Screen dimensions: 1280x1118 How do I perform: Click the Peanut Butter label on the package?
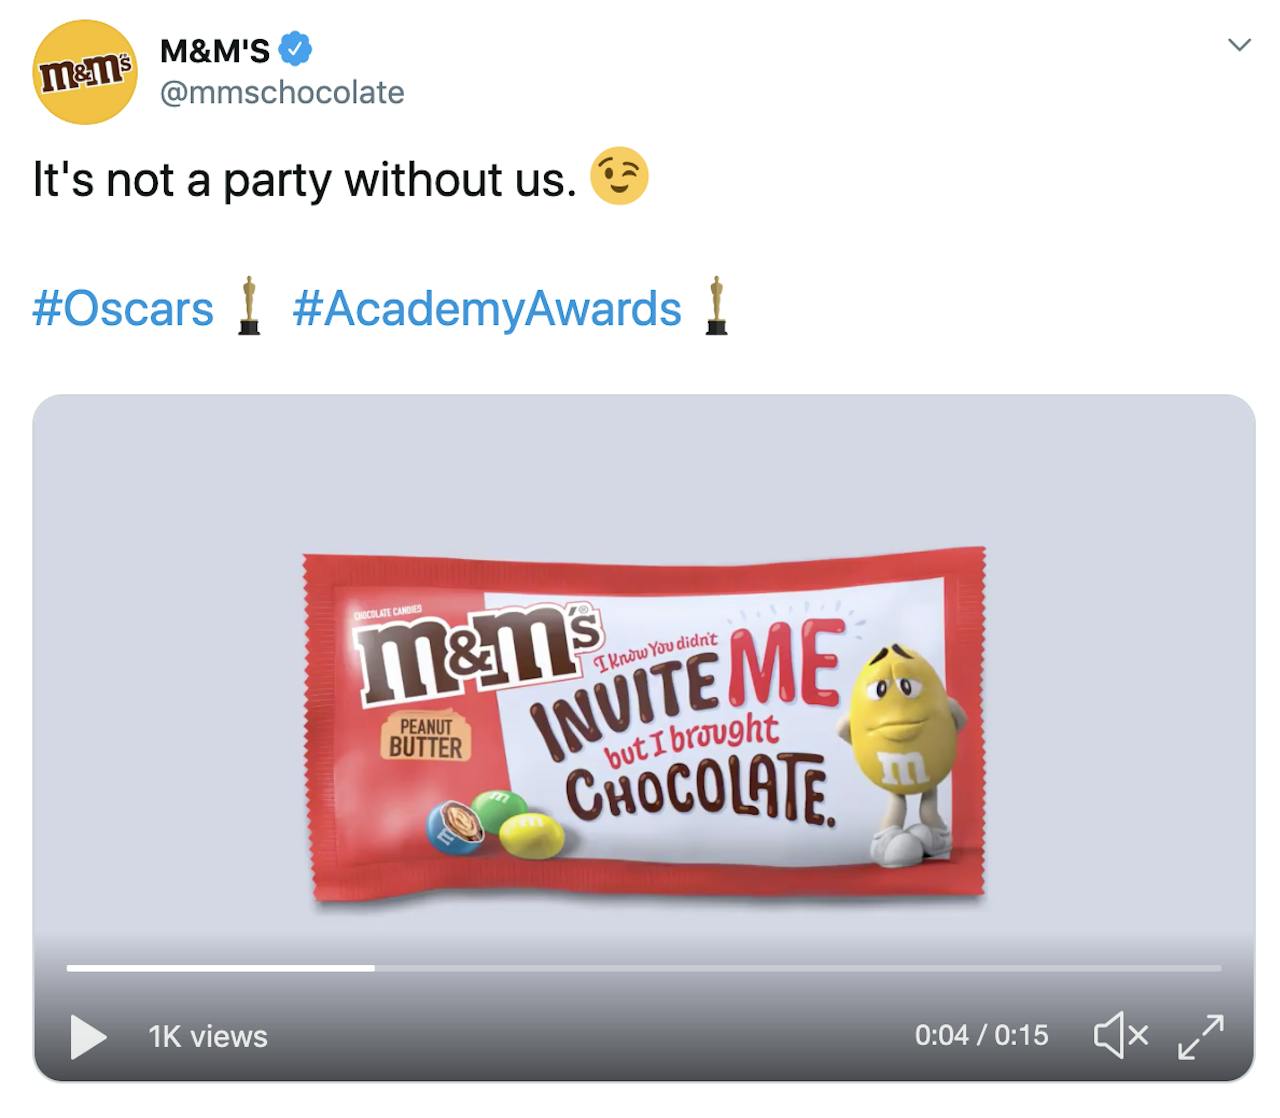coord(426,738)
